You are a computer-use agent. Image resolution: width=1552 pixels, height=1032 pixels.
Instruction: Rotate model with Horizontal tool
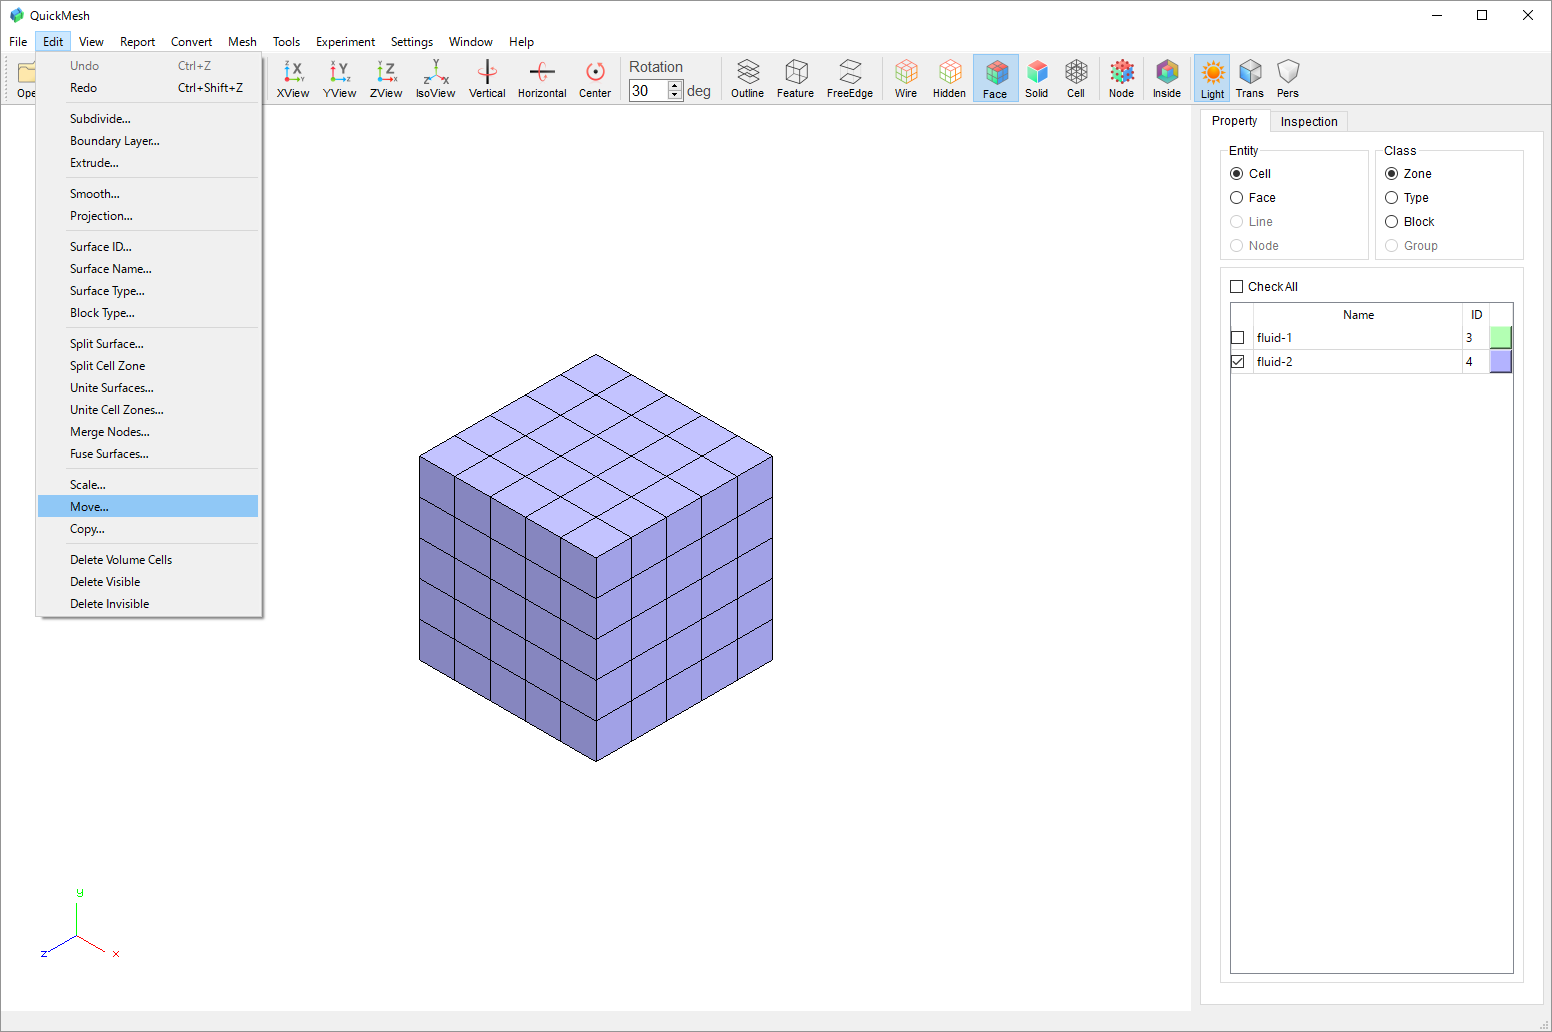[542, 78]
